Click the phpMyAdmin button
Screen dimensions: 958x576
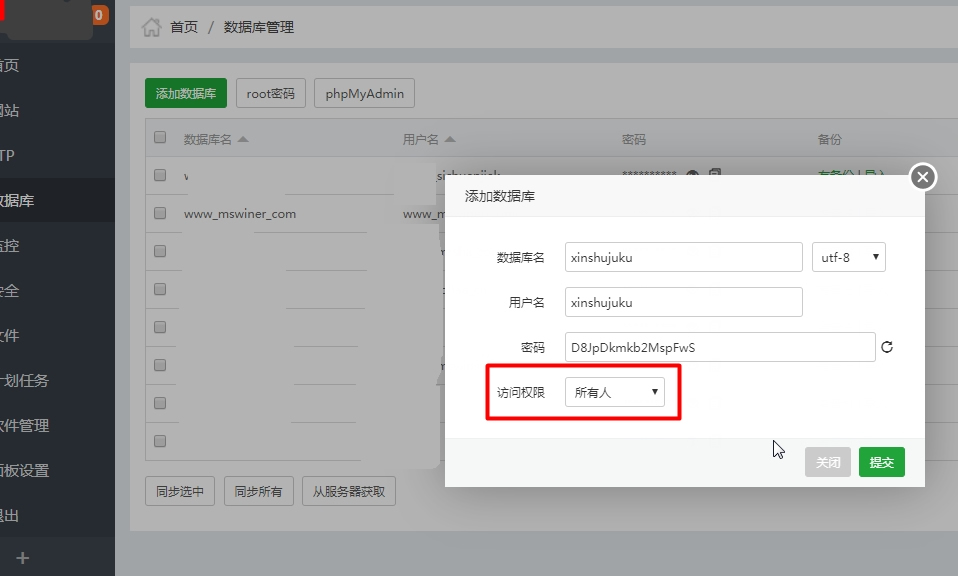pos(364,94)
